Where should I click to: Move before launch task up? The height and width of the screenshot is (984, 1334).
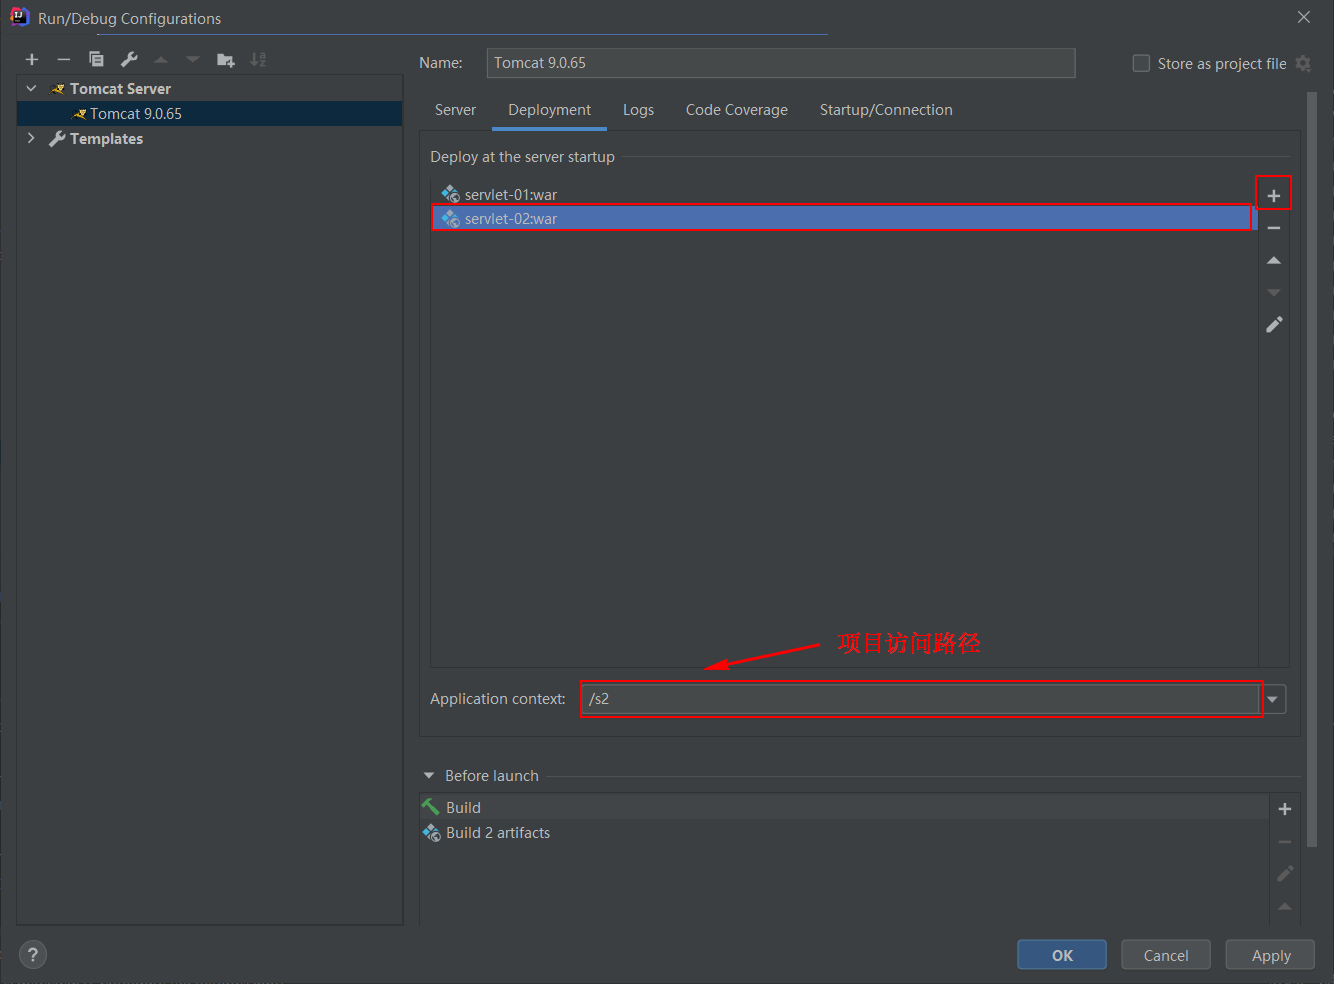(1285, 906)
